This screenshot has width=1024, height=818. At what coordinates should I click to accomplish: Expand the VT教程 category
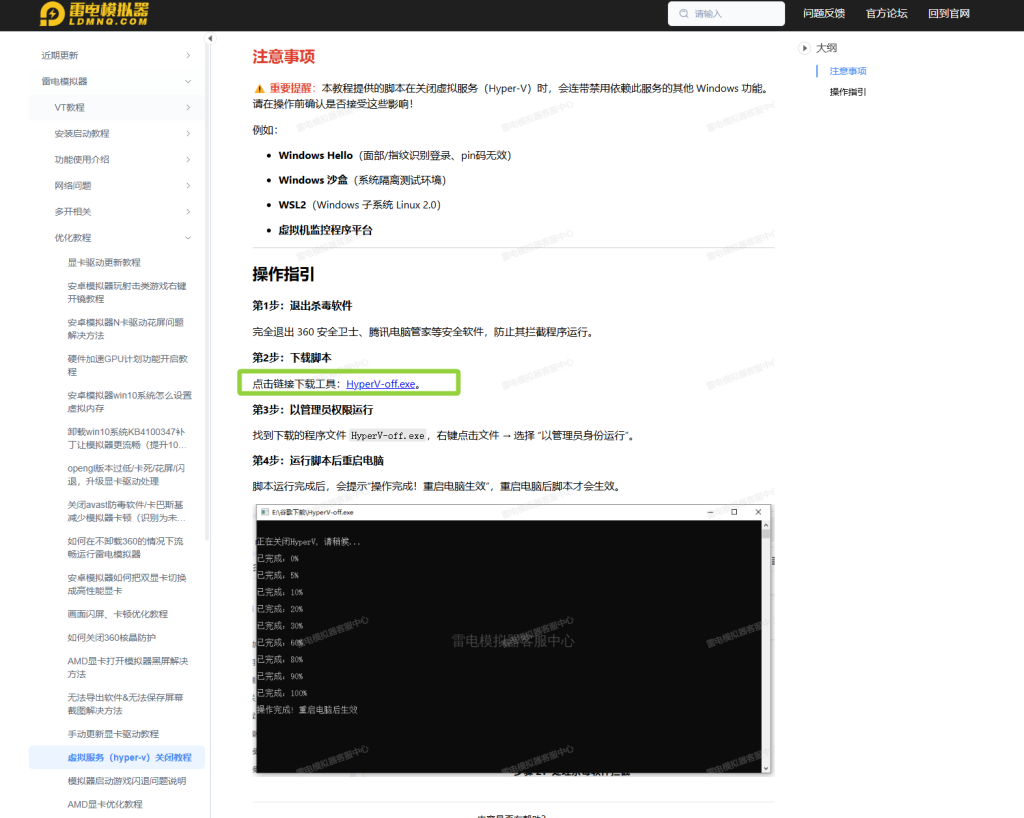188,107
